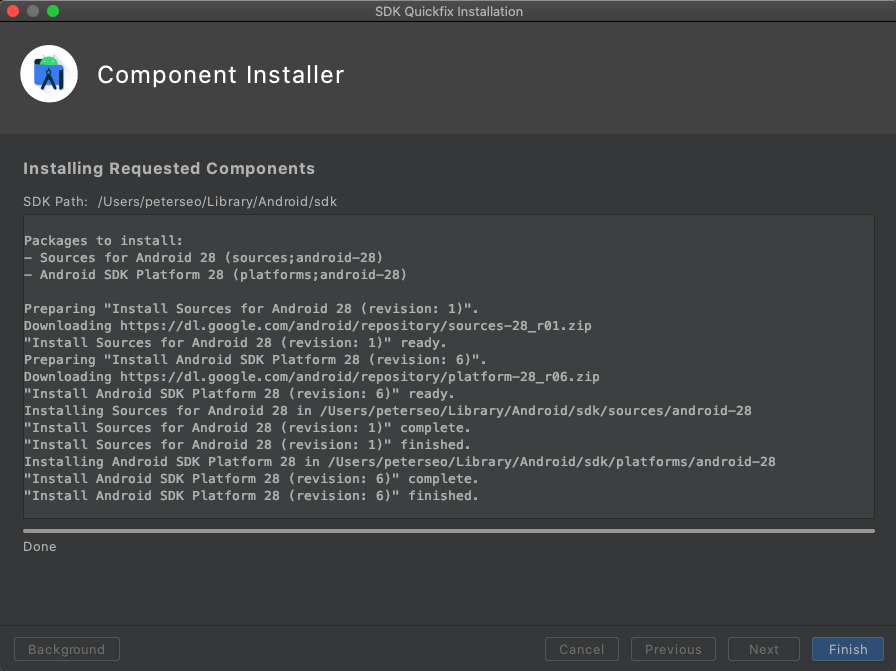Click the 'Installing Requested Components' heading
The height and width of the screenshot is (671, 896).
pyautogui.click(x=169, y=169)
